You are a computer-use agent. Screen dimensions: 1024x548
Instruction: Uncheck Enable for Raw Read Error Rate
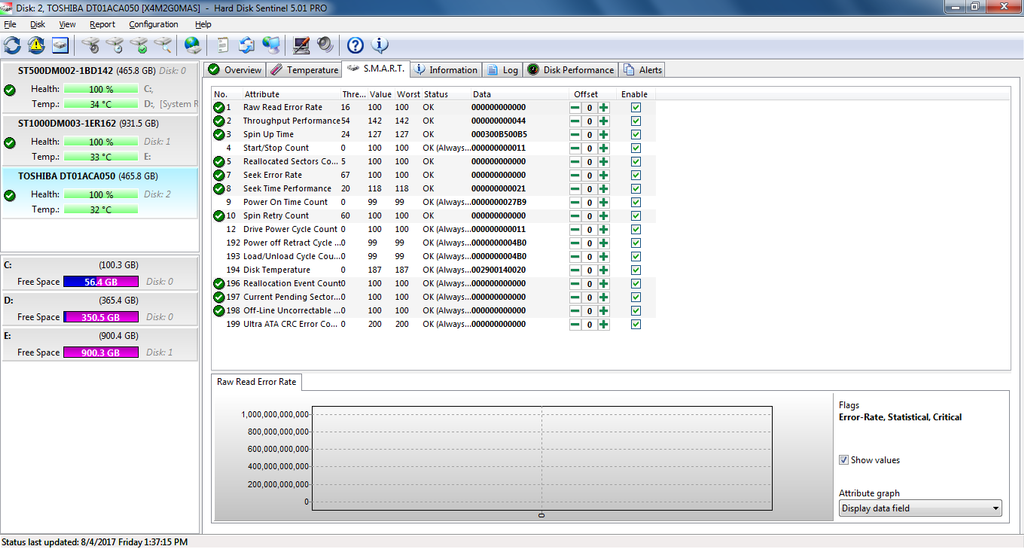(x=635, y=107)
